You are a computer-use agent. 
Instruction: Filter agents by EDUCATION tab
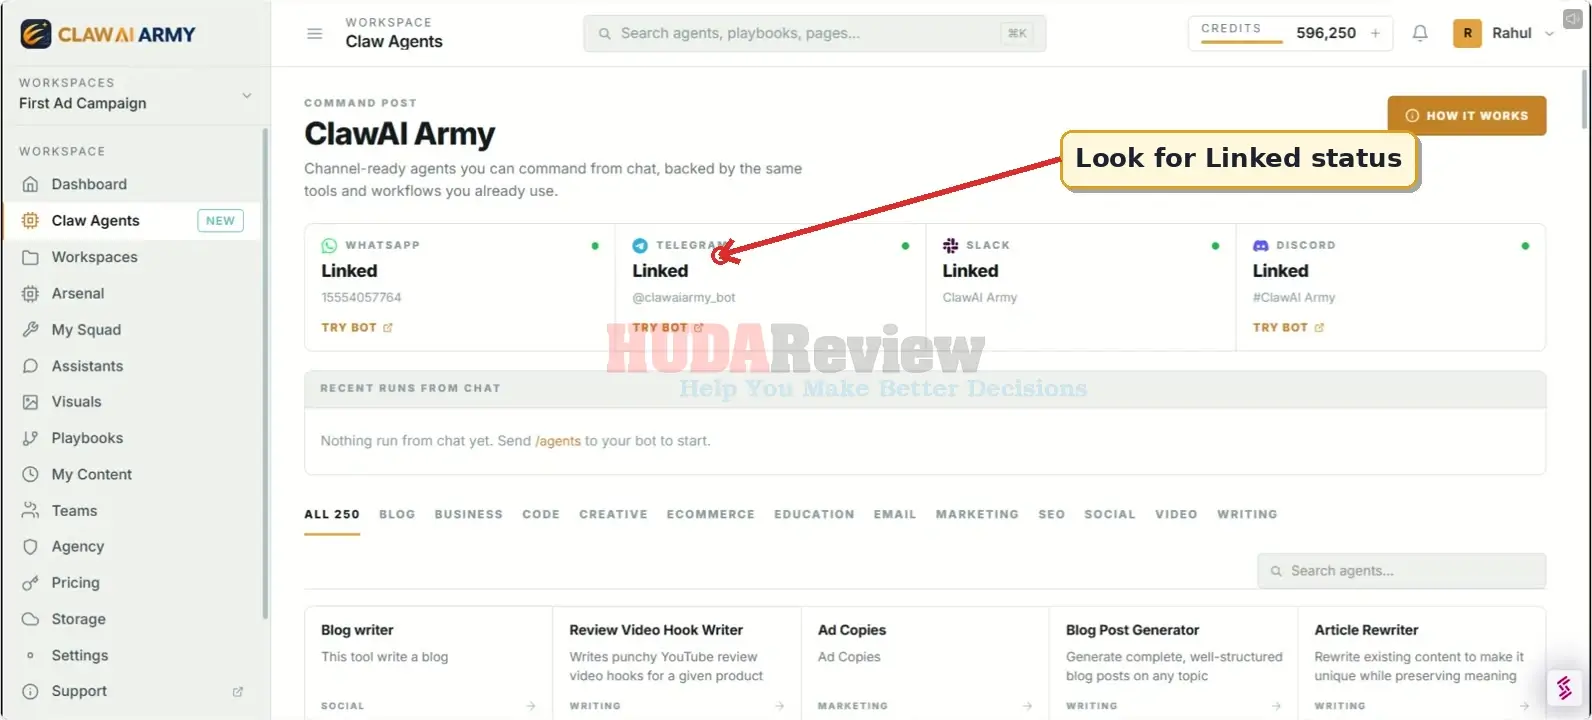pos(814,514)
